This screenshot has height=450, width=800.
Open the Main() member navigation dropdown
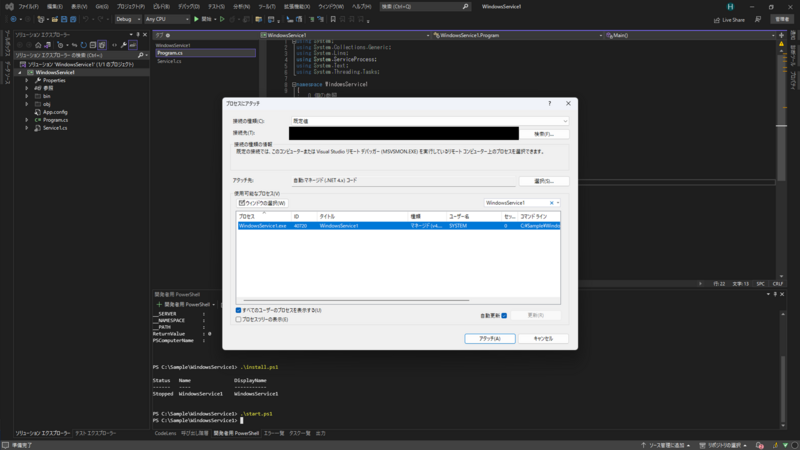click(x=690, y=35)
